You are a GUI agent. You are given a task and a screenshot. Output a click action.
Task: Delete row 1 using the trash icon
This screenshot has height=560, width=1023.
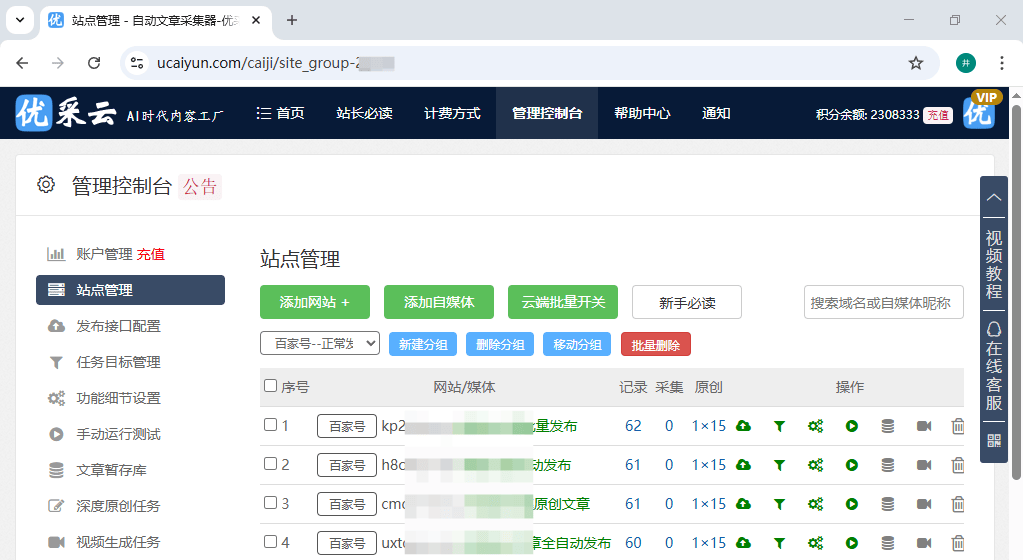[957, 426]
